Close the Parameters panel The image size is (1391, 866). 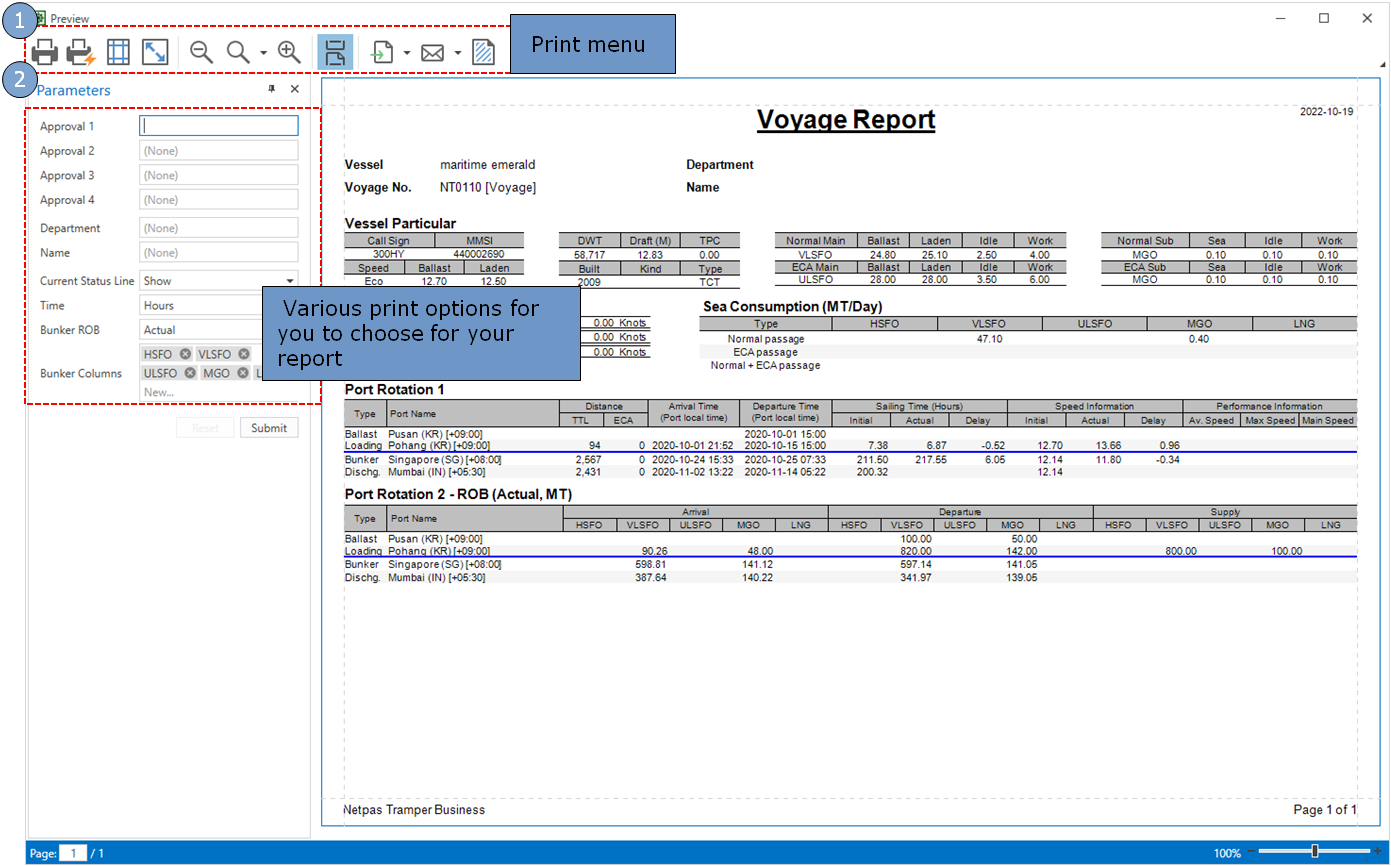tap(295, 90)
